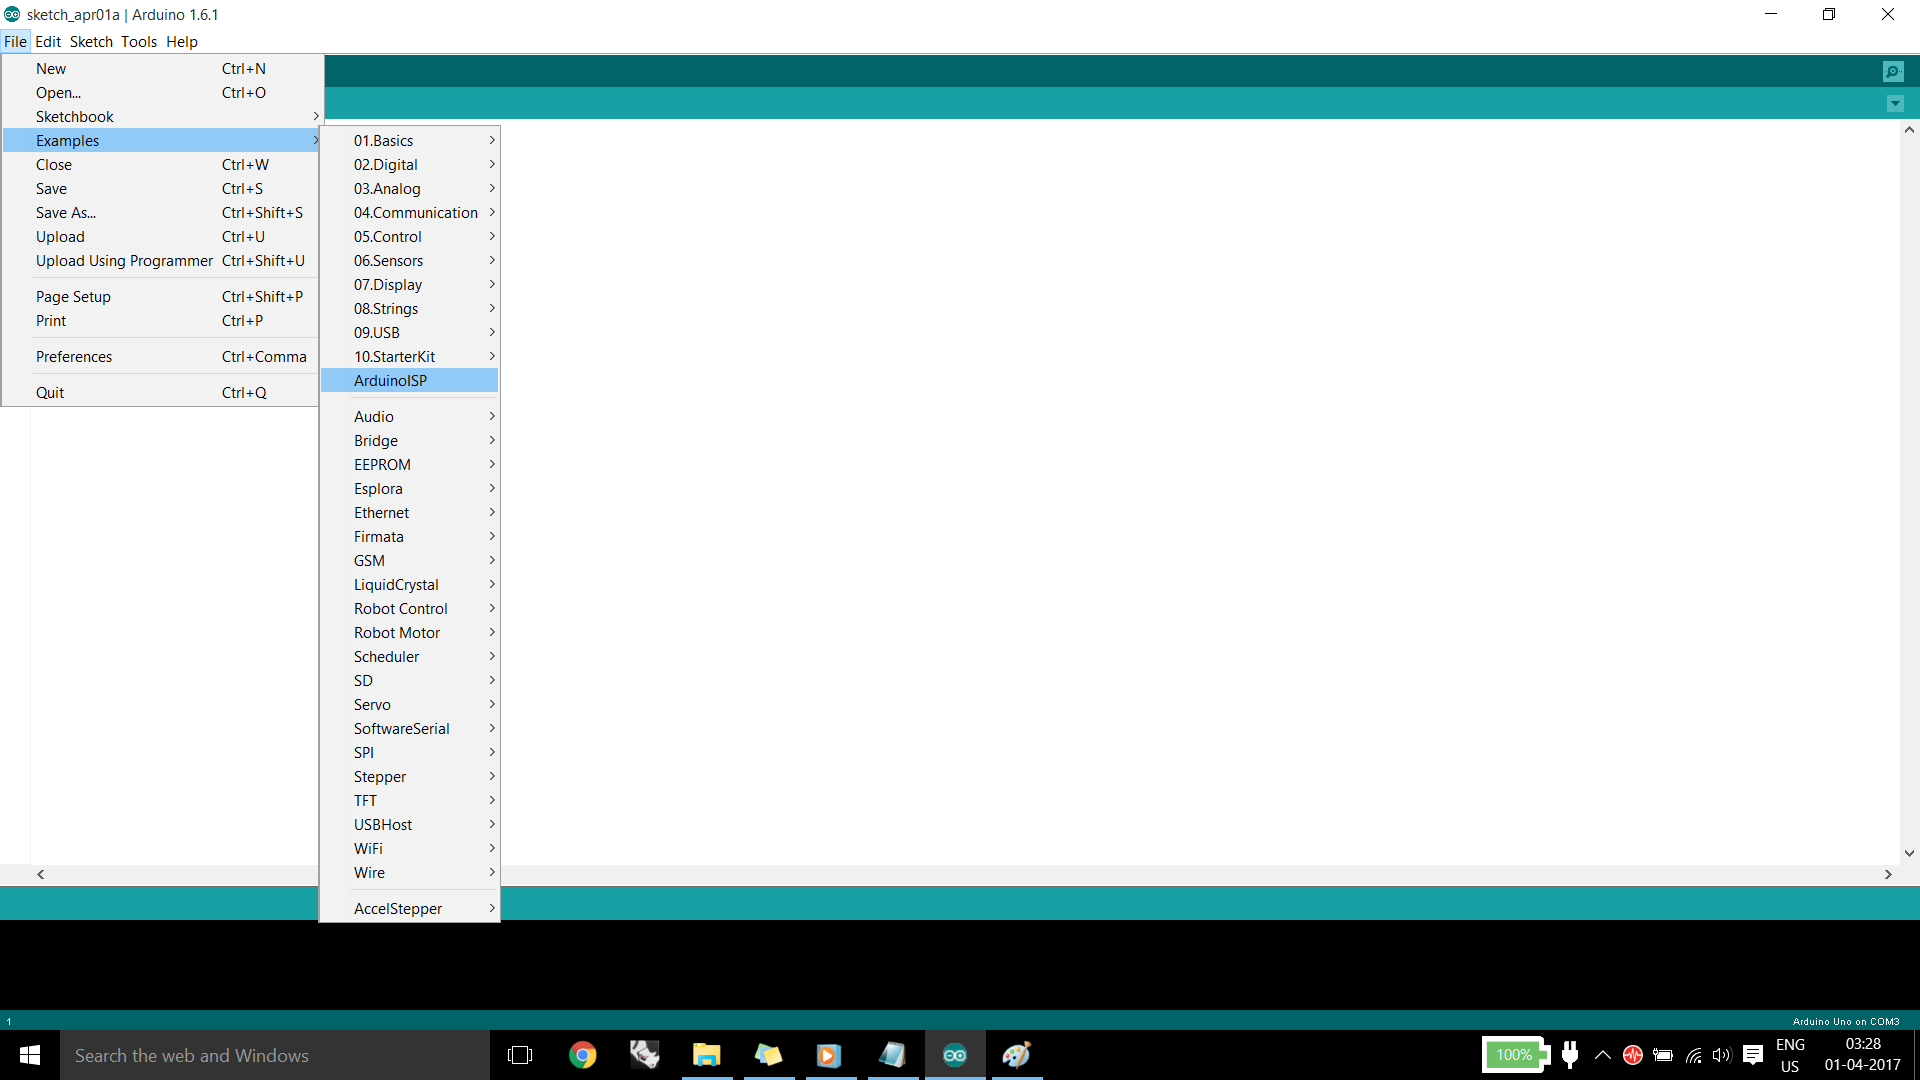This screenshot has height=1080, width=1920.
Task: Click the battery tray icon
Action: (x=1663, y=1055)
